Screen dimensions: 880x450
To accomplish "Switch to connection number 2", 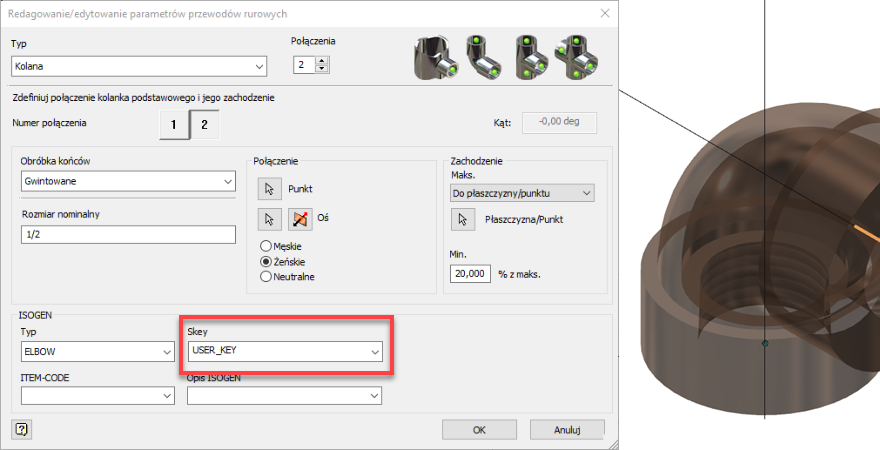I will (204, 124).
